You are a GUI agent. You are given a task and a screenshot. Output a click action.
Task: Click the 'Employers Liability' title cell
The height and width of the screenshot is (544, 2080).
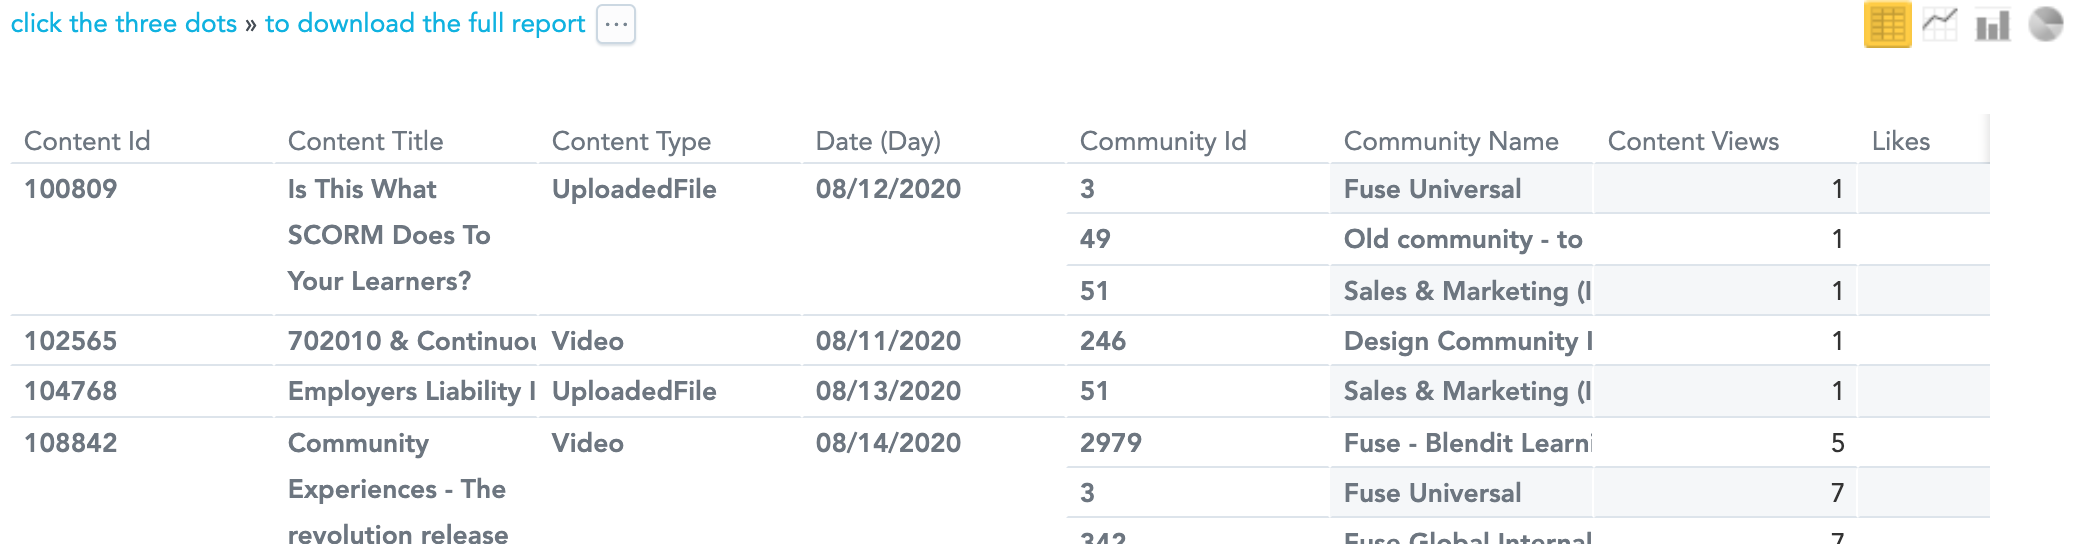click(411, 391)
